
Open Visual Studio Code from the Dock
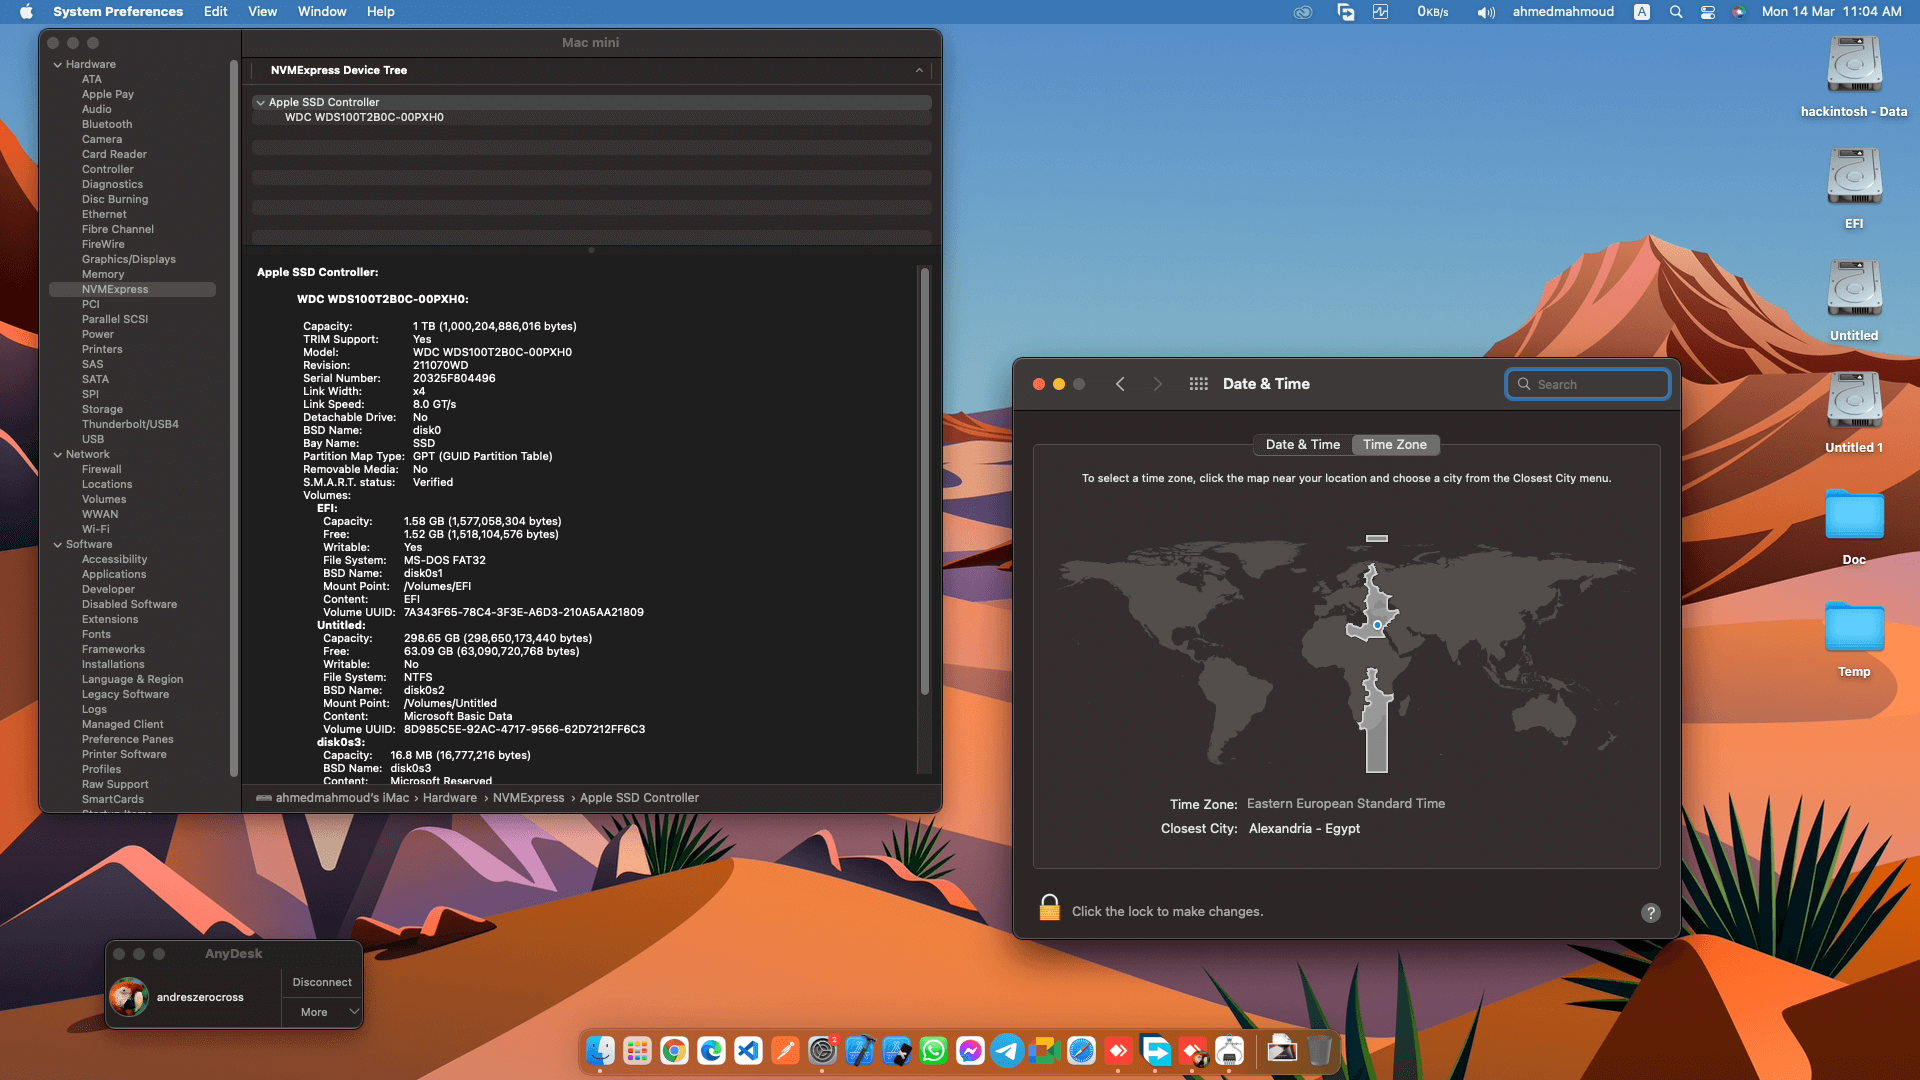tap(748, 1051)
